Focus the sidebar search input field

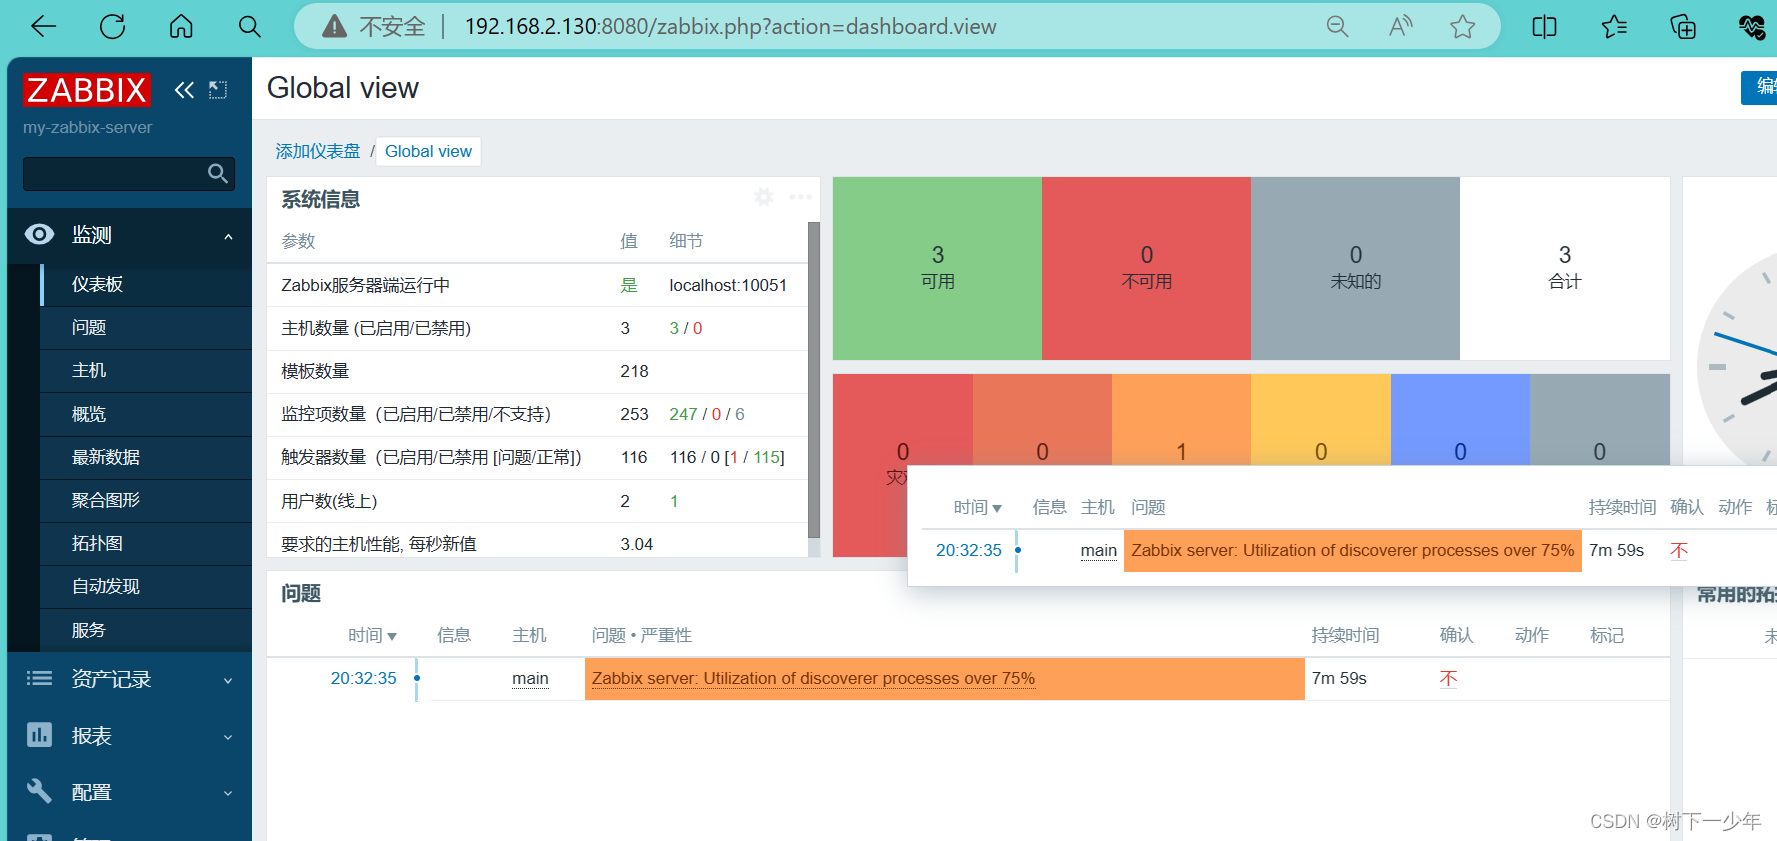point(115,173)
